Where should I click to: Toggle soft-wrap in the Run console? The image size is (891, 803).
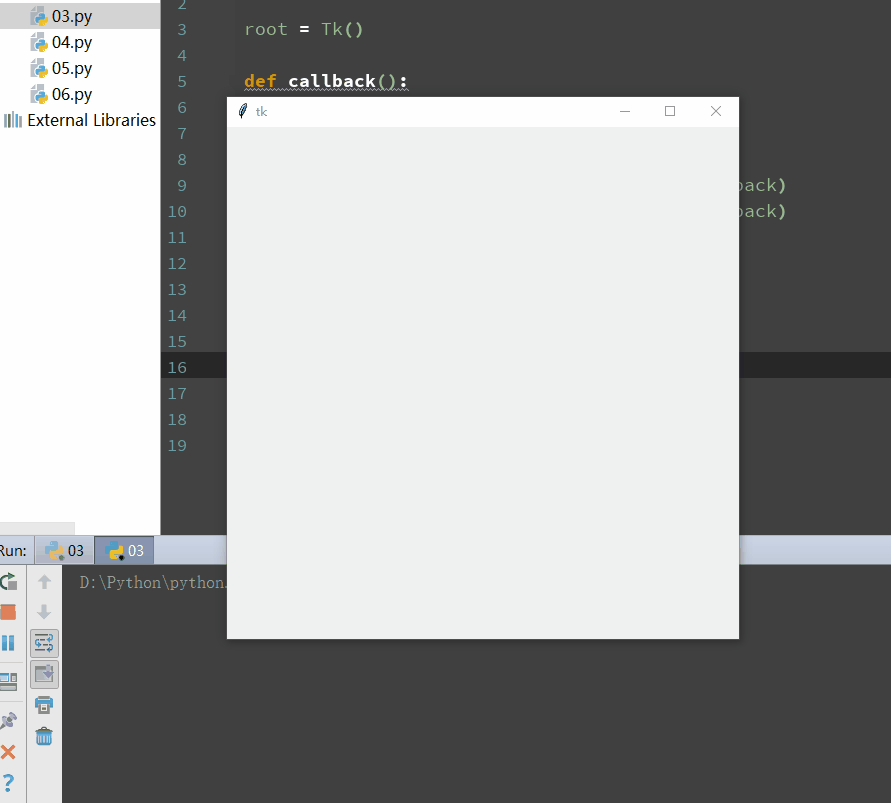coord(44,643)
